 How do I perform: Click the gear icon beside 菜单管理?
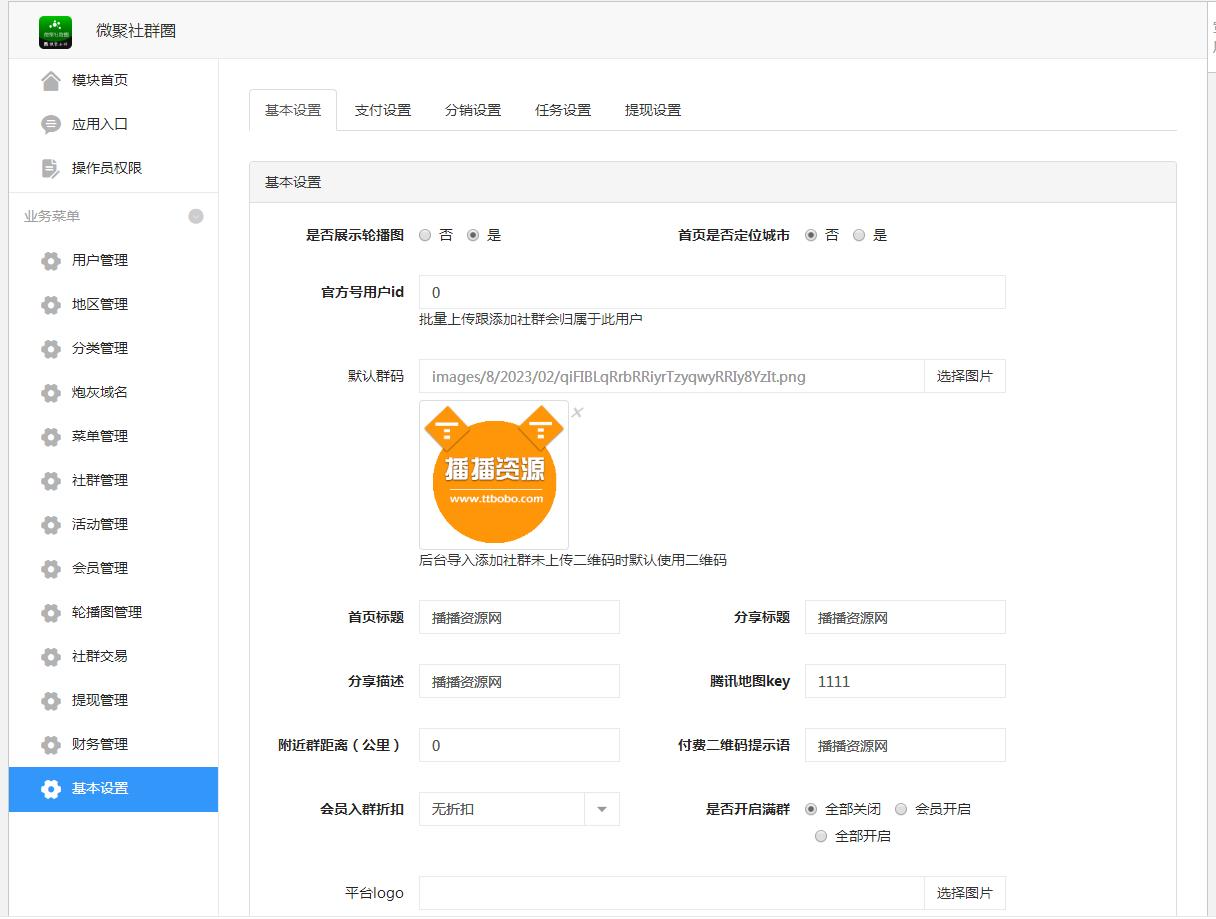pos(51,436)
